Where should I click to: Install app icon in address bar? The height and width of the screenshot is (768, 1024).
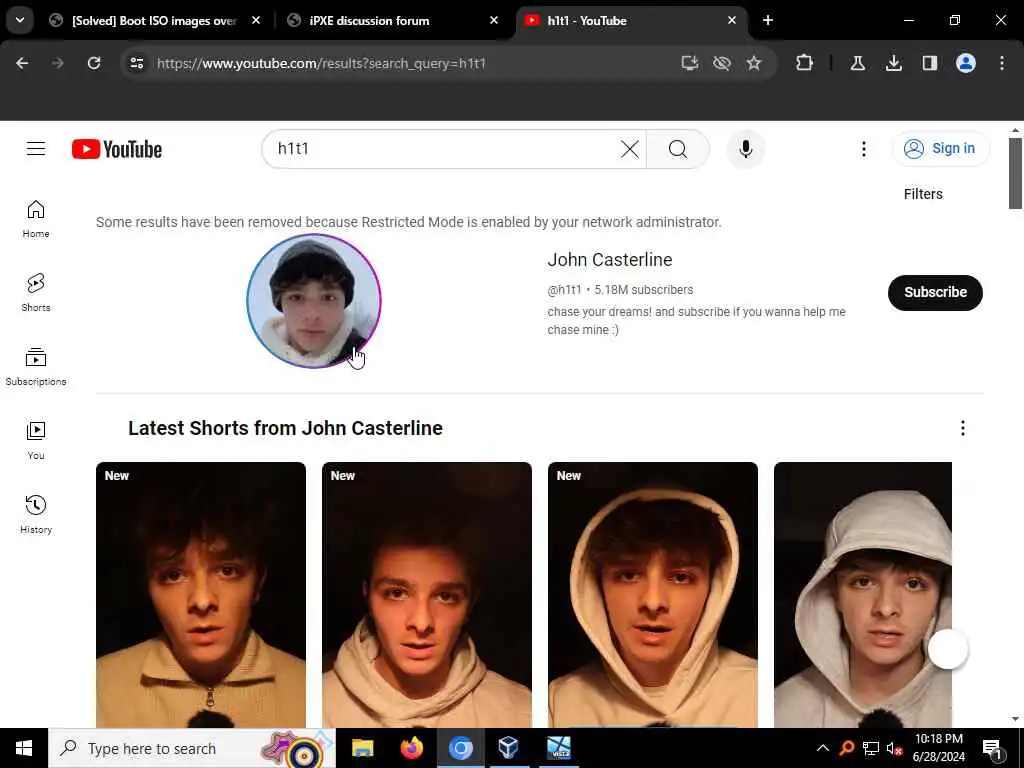(690, 63)
